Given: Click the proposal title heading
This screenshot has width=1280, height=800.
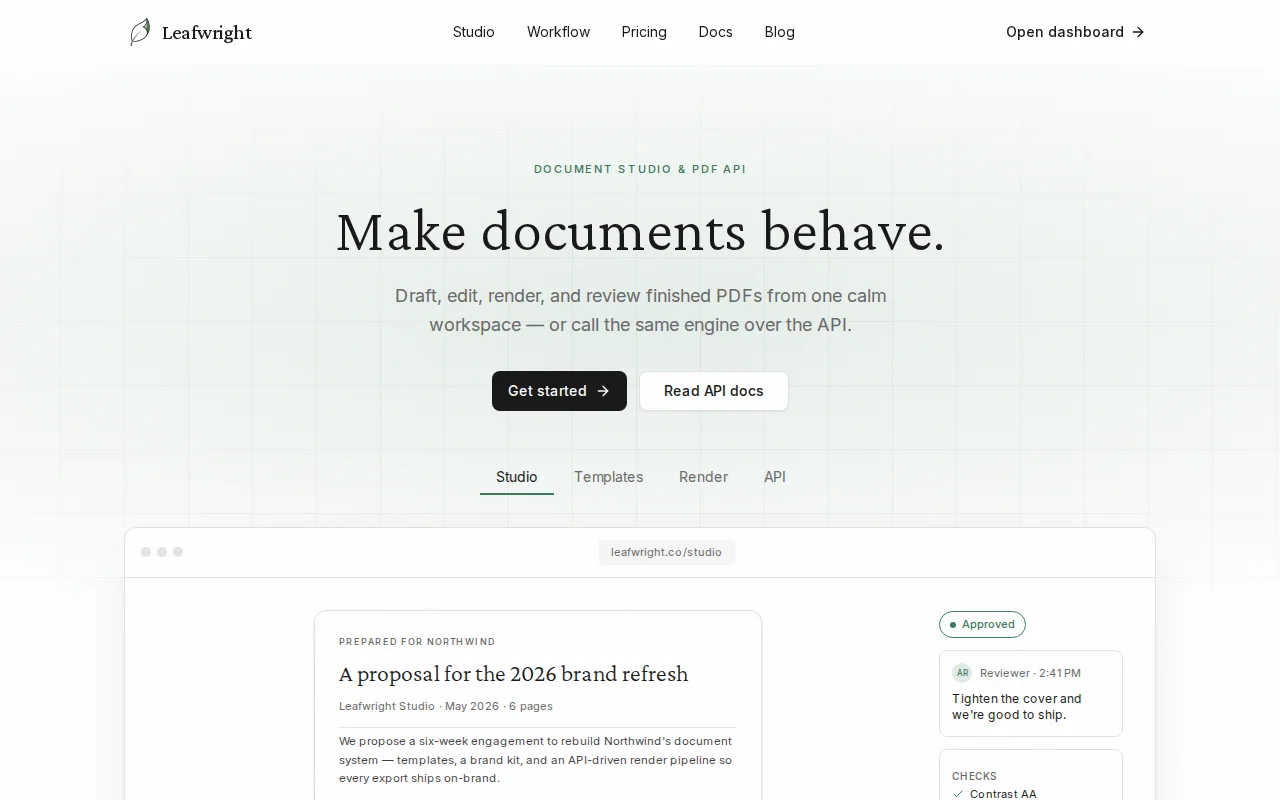Looking at the screenshot, I should tap(514, 674).
